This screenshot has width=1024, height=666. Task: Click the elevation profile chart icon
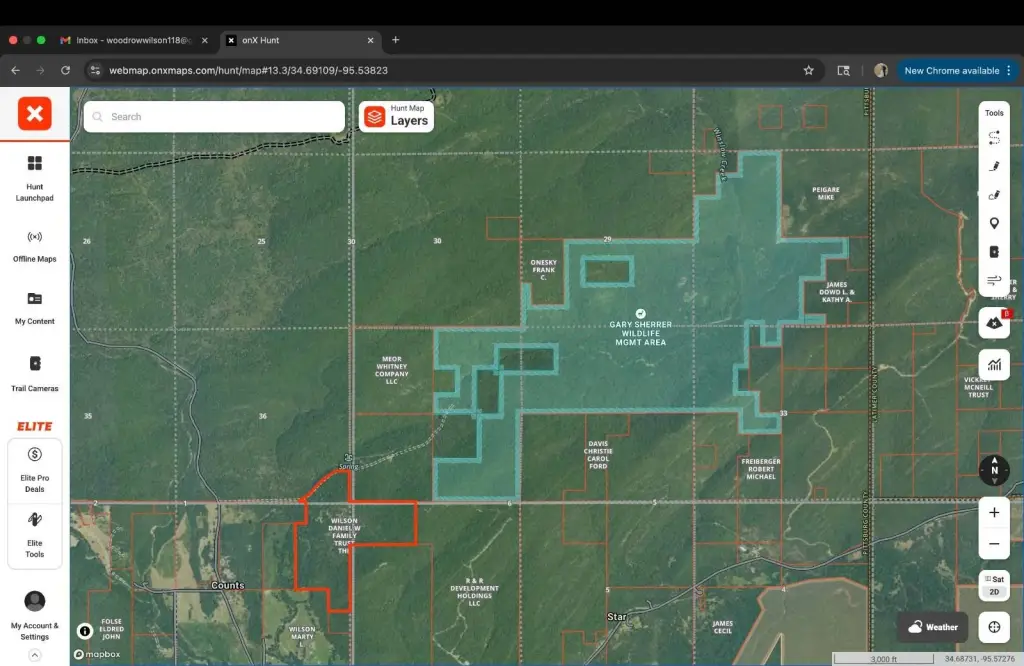(x=994, y=365)
